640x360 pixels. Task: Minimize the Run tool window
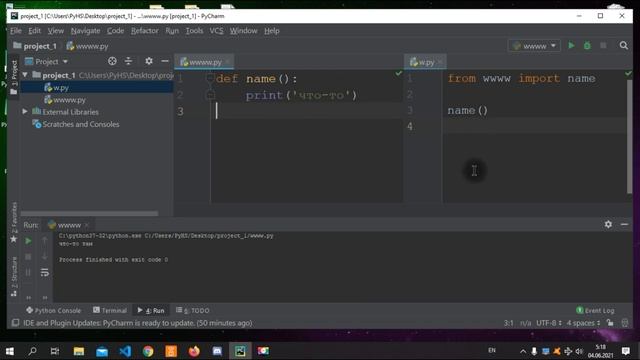[624, 224]
